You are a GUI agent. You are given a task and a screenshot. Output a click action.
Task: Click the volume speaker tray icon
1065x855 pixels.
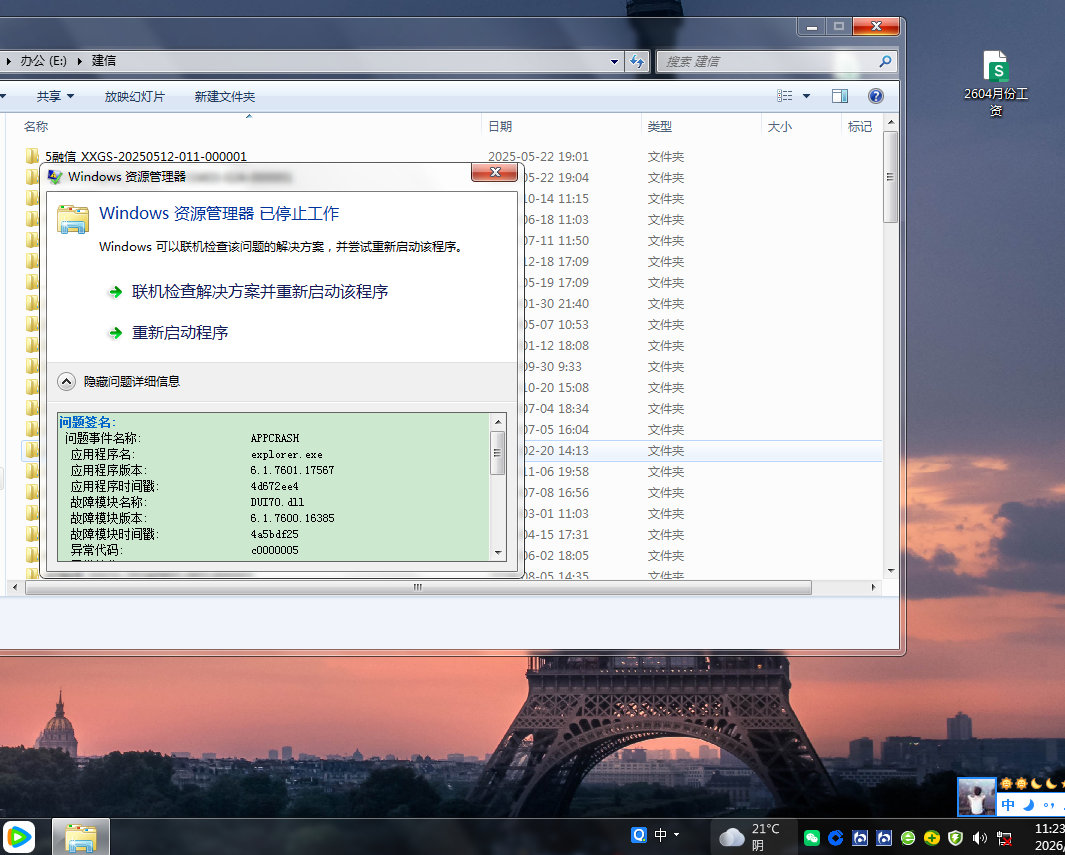click(x=979, y=838)
